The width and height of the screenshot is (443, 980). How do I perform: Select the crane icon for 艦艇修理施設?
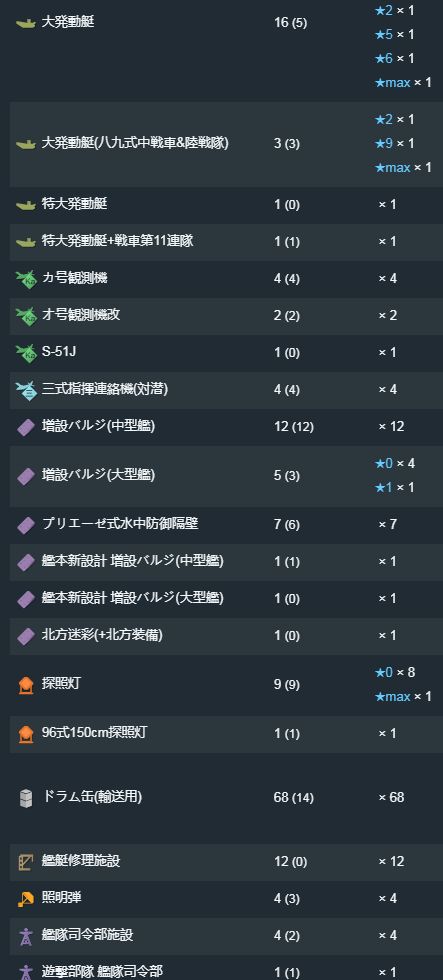pos(26,862)
